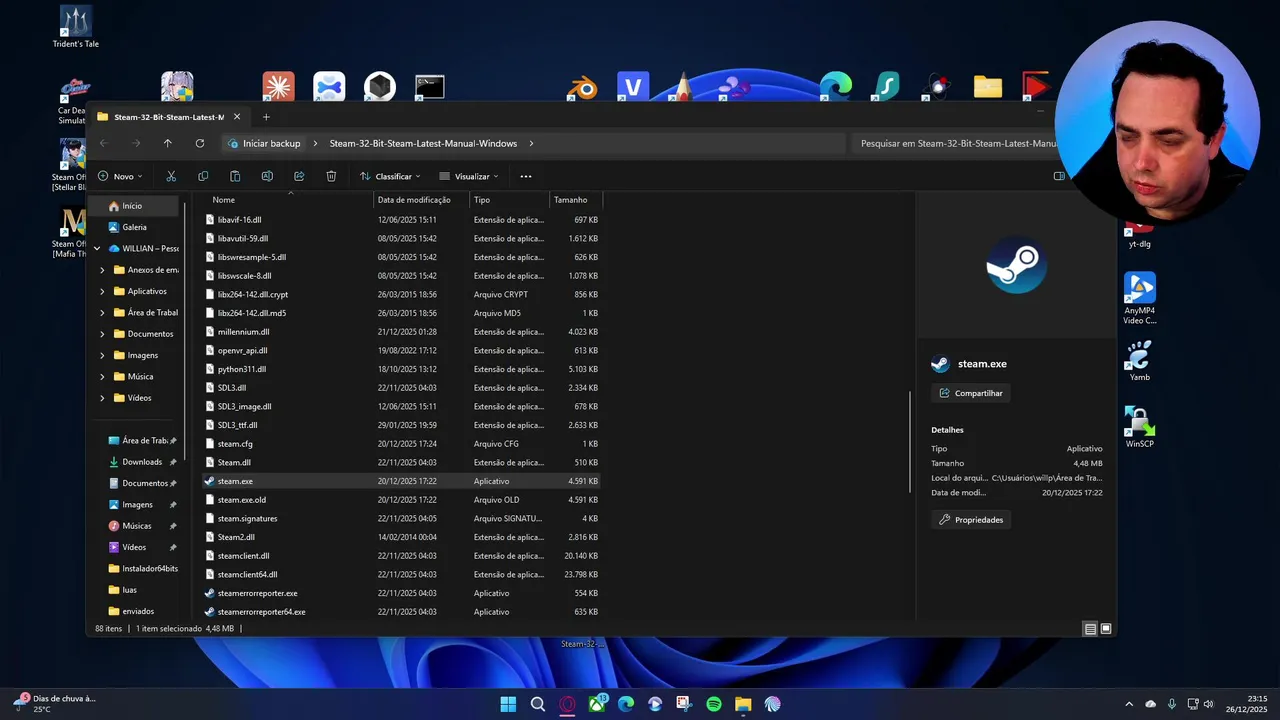Viewport: 1280px width, 720px height.
Task: Expand breadcrumb chevron after Iniciar backup
Action: tap(315, 143)
